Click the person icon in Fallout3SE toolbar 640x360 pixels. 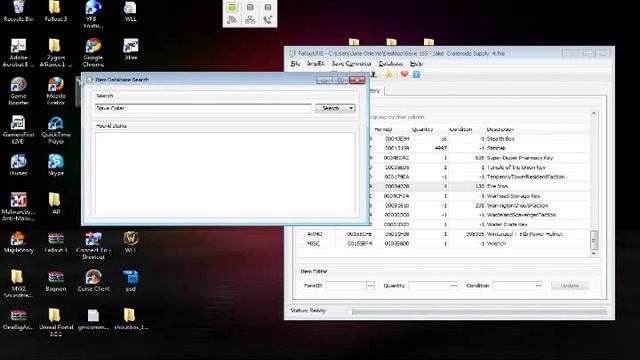(374, 74)
